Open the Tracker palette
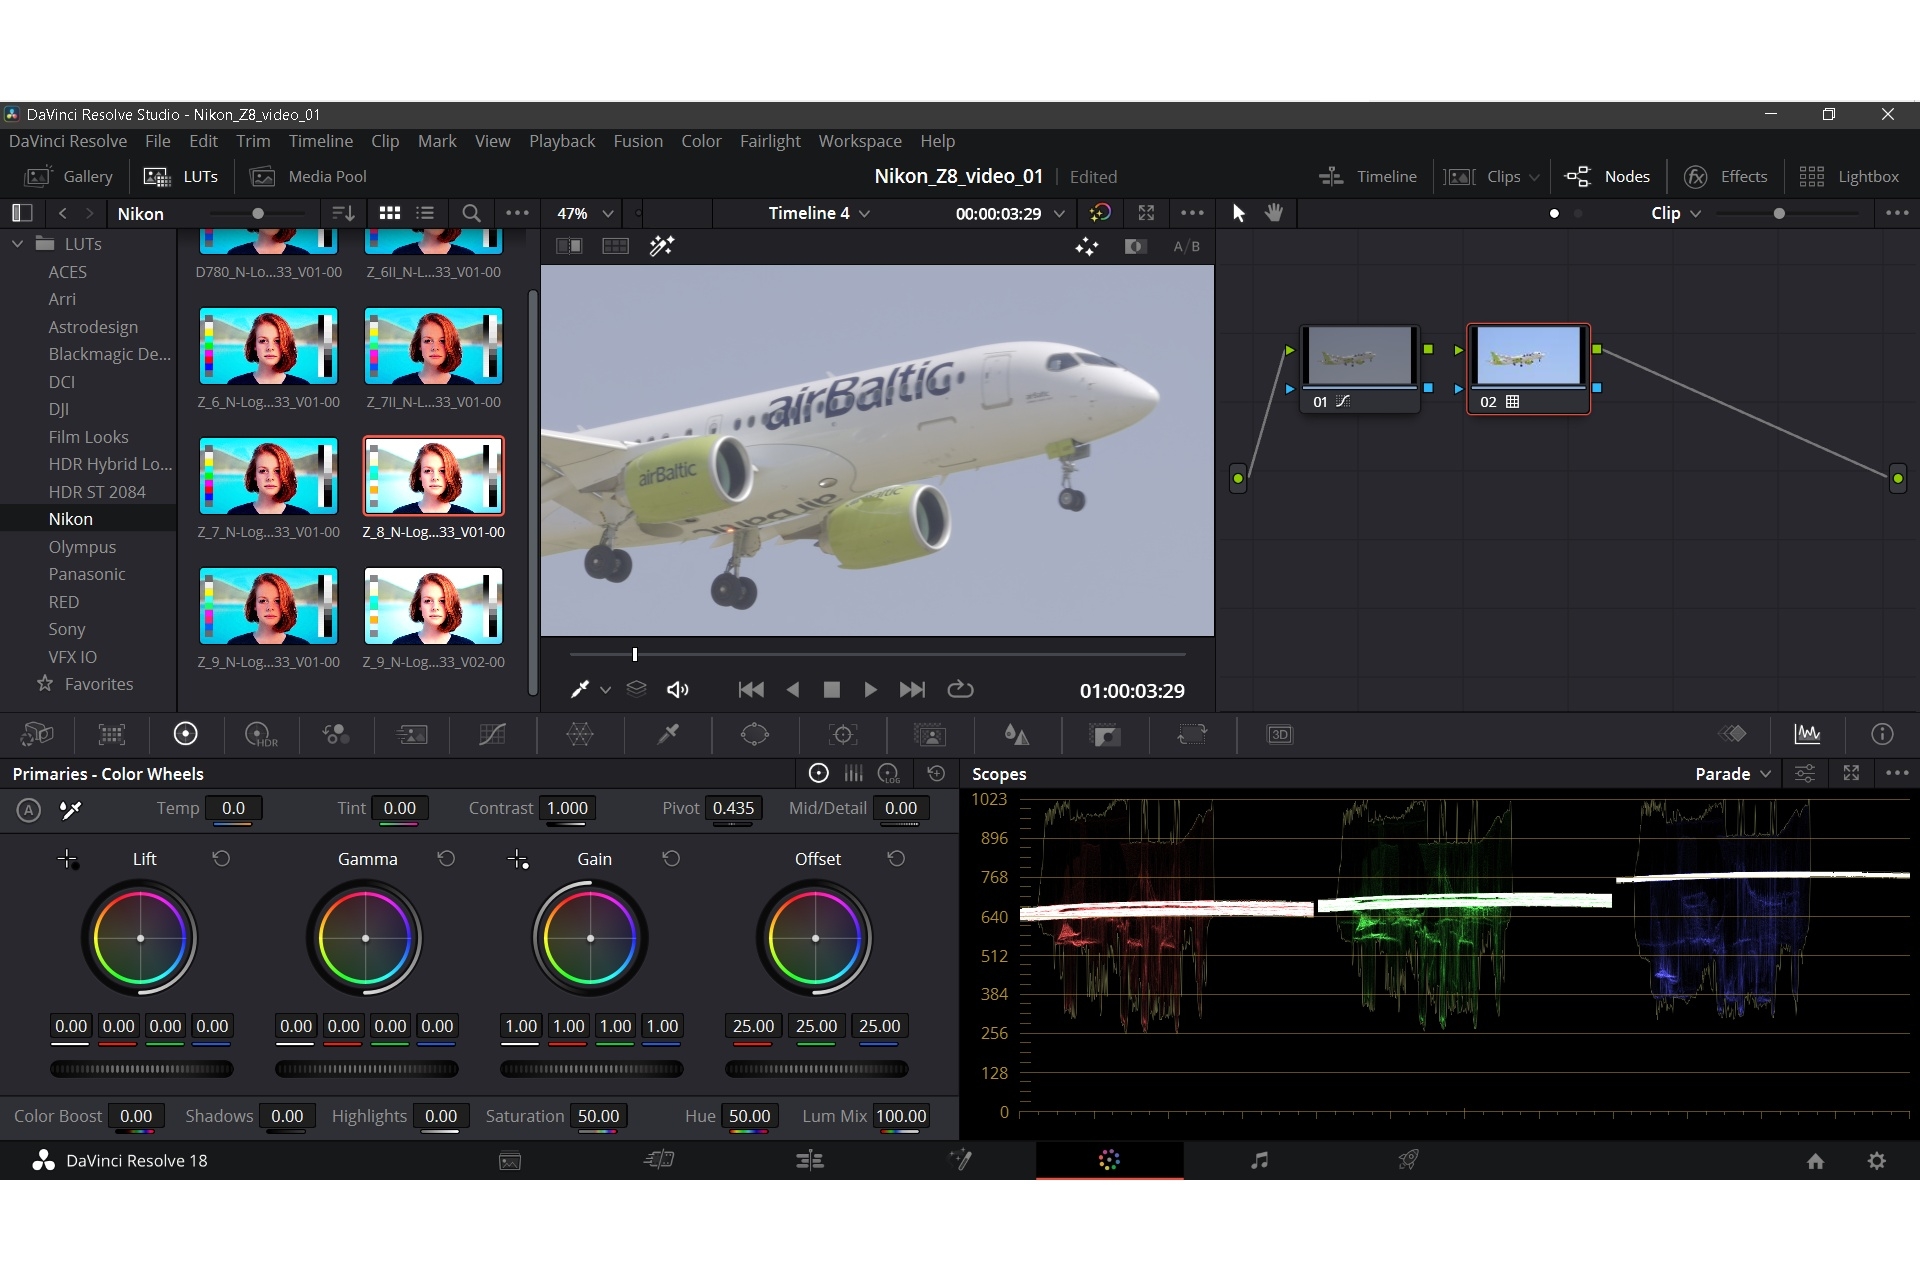This screenshot has height=1280, width=1920. (843, 735)
